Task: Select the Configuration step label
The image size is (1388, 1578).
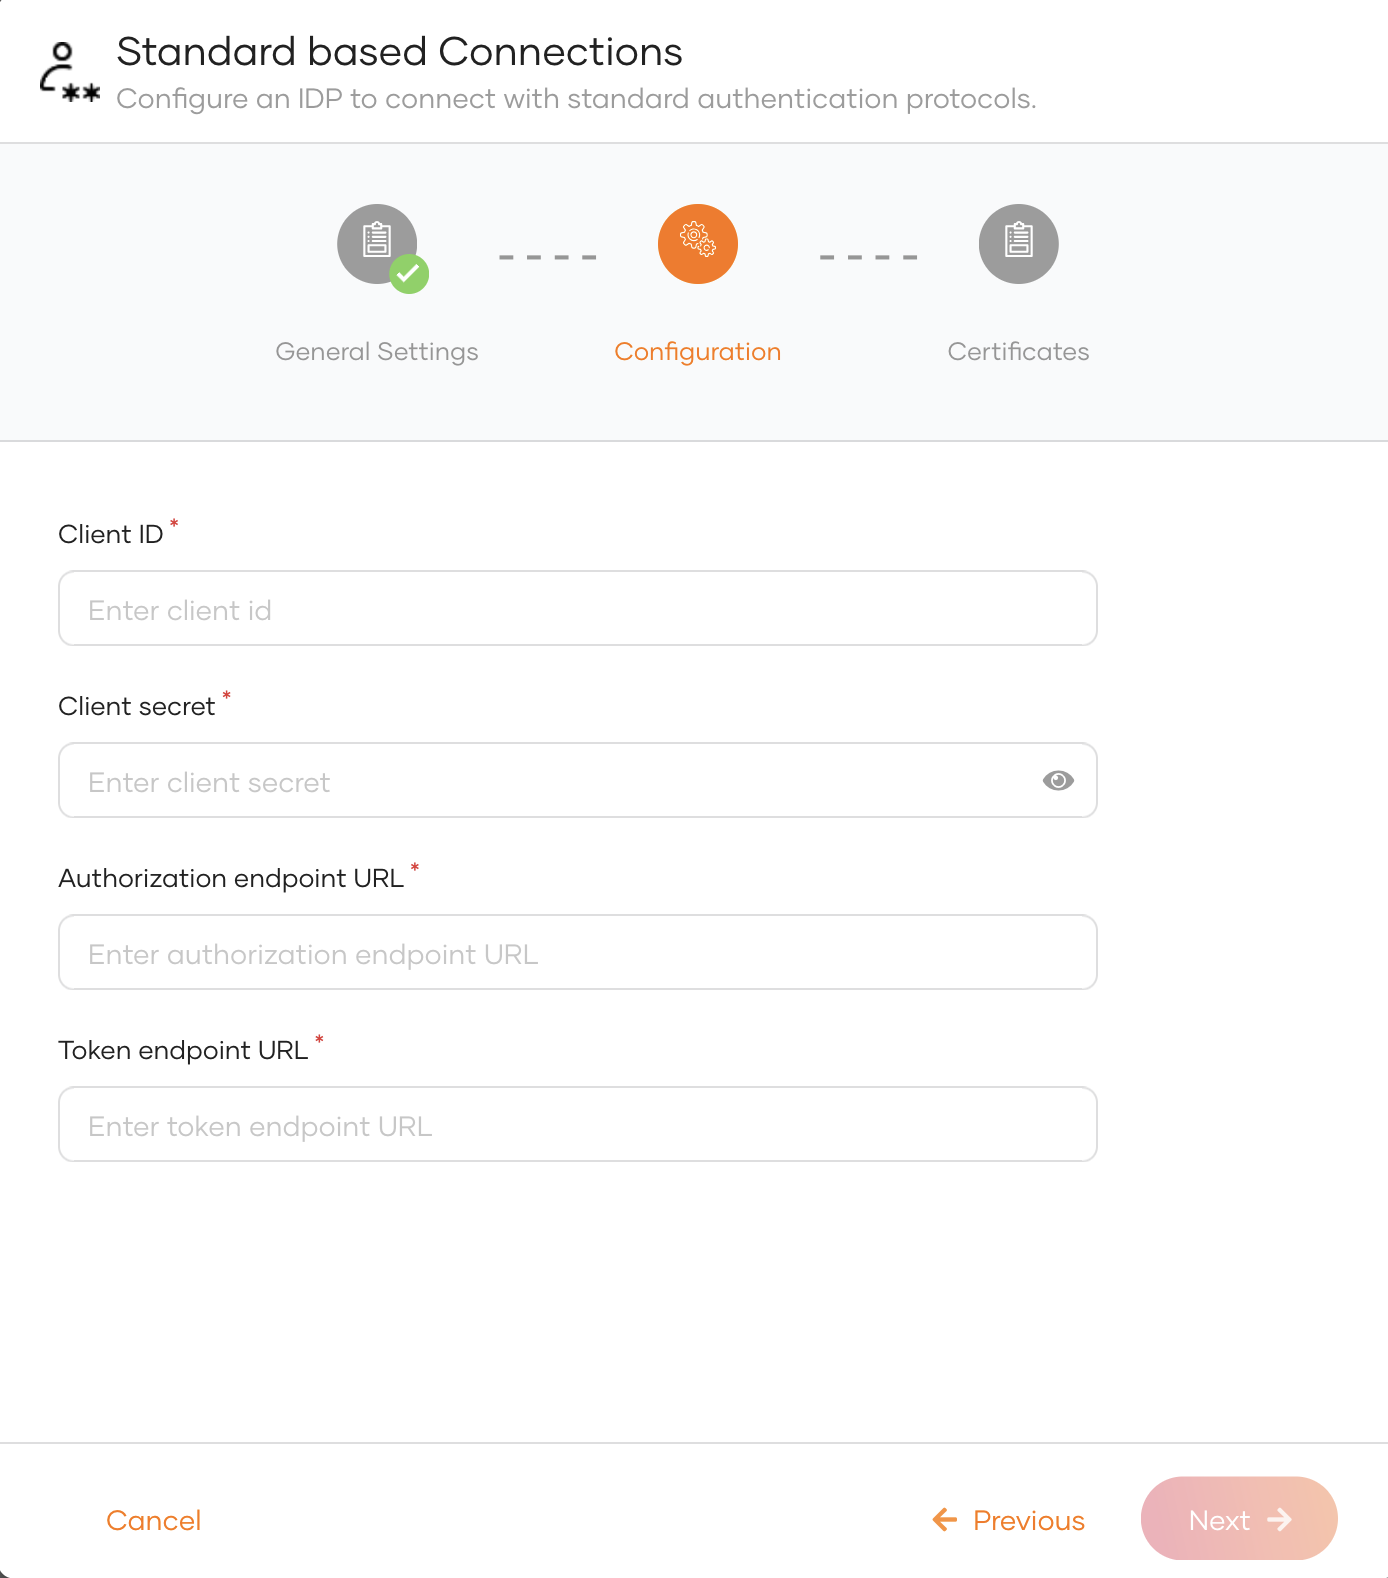Action: coord(697,351)
